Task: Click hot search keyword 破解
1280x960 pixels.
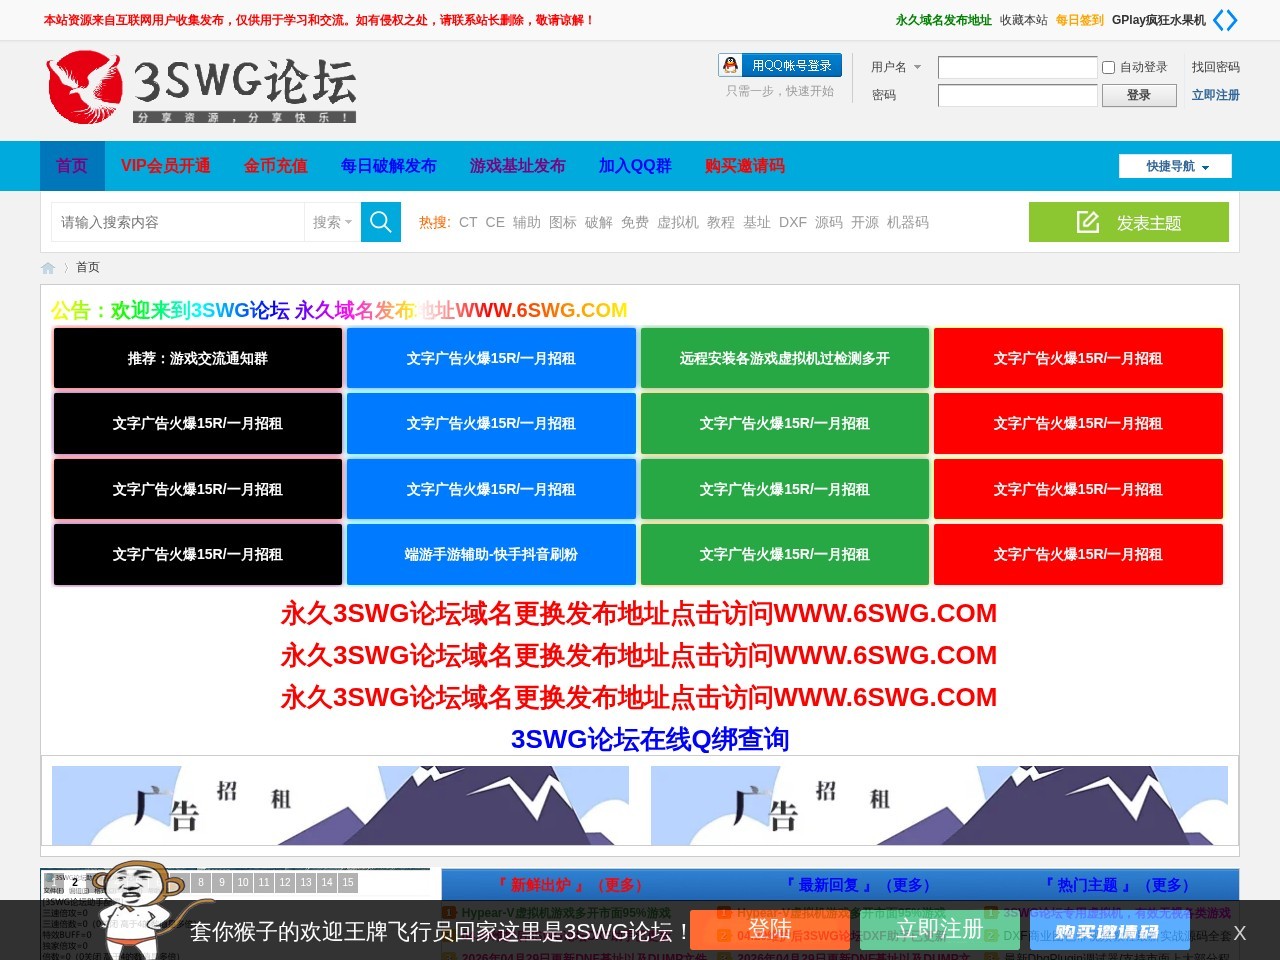Action: click(599, 222)
